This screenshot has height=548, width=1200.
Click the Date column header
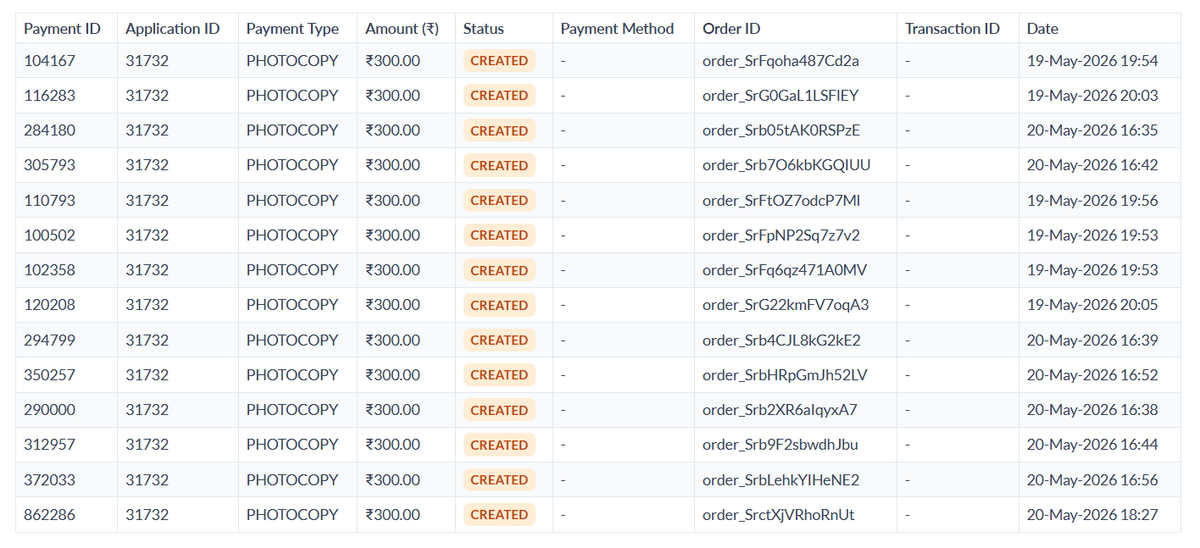tap(1042, 29)
